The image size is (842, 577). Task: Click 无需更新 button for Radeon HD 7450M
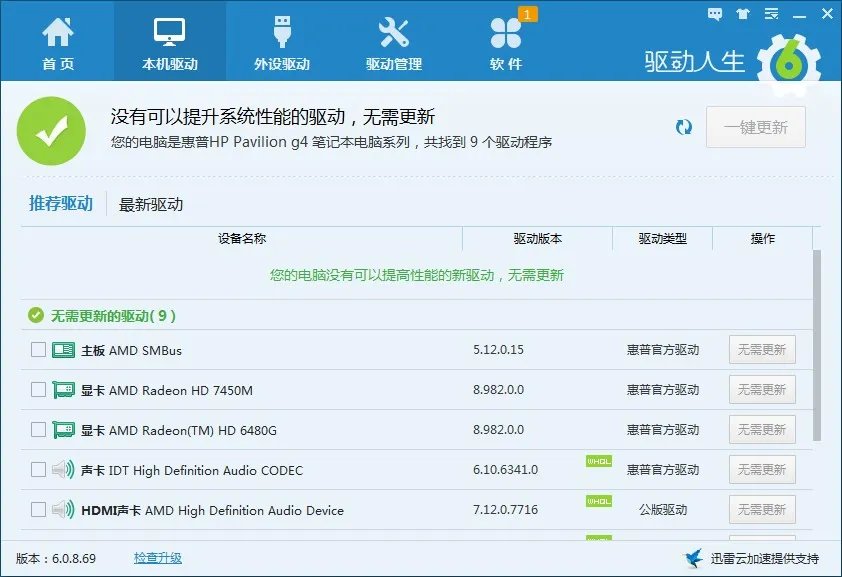pos(762,390)
